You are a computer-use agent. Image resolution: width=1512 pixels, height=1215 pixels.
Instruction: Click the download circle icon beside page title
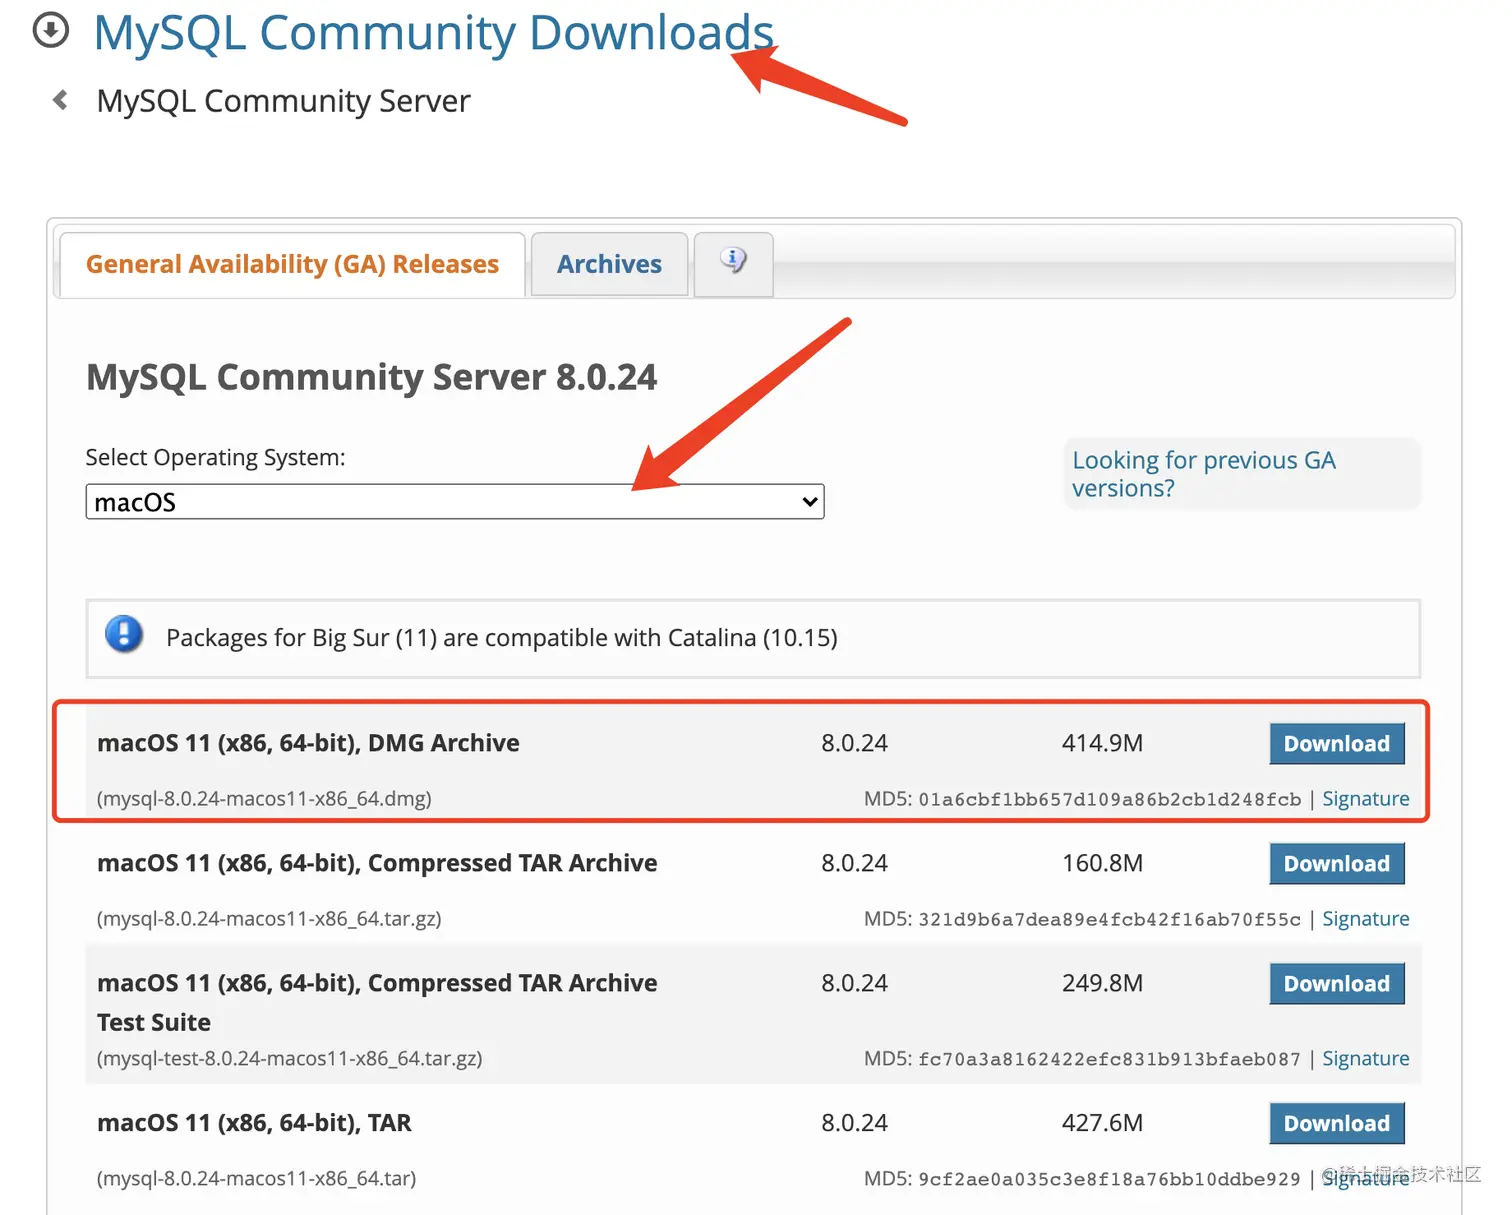click(x=51, y=30)
